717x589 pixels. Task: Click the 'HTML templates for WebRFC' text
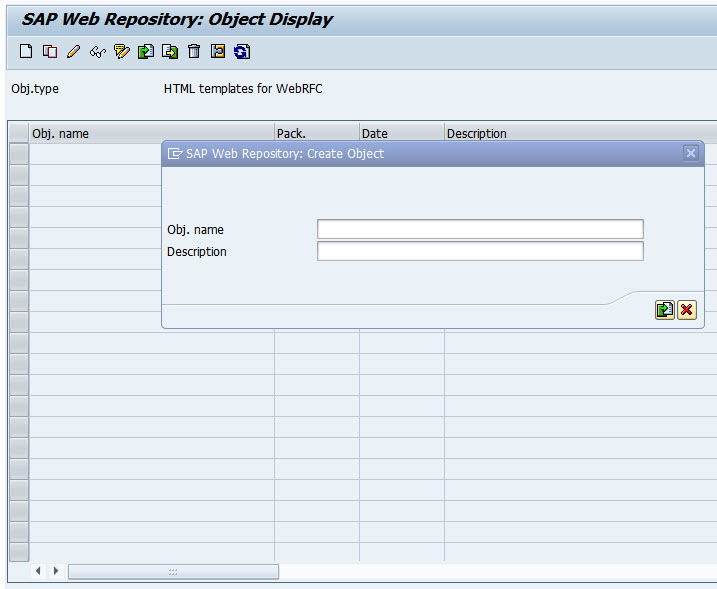pos(243,88)
